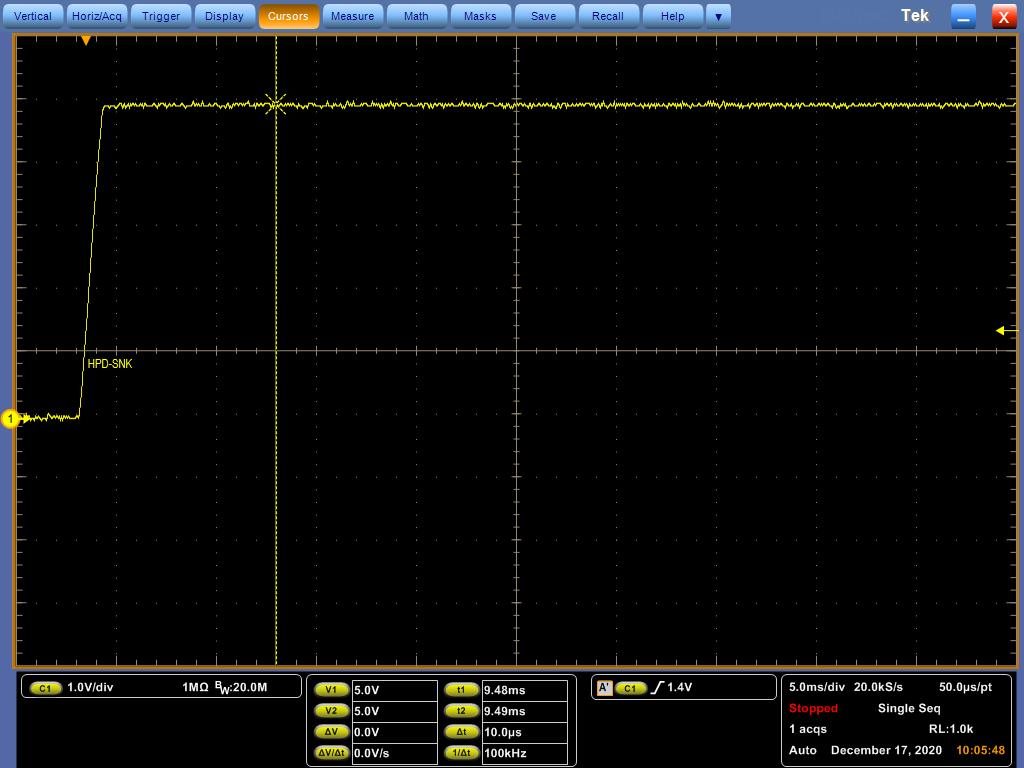The height and width of the screenshot is (768, 1024).
Task: Open the Math menu
Action: tap(416, 16)
